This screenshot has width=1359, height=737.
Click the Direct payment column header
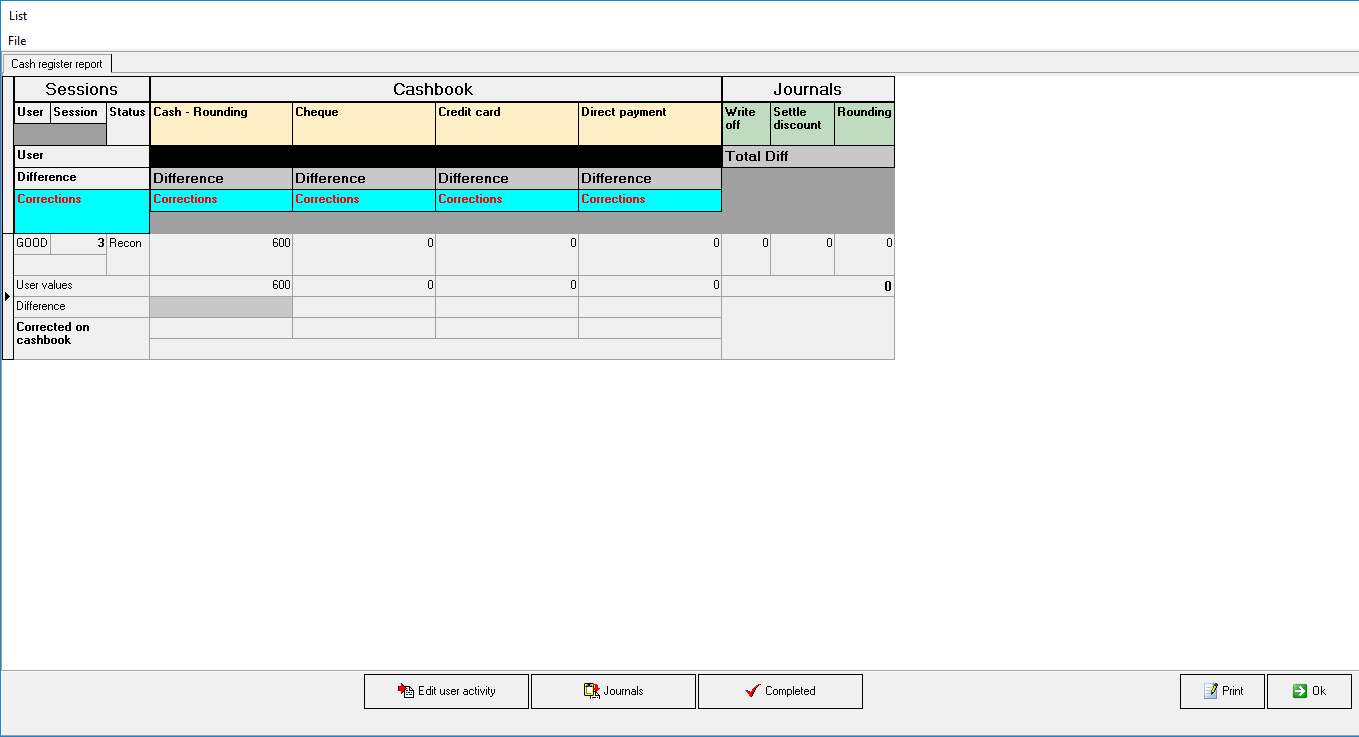(x=650, y=124)
